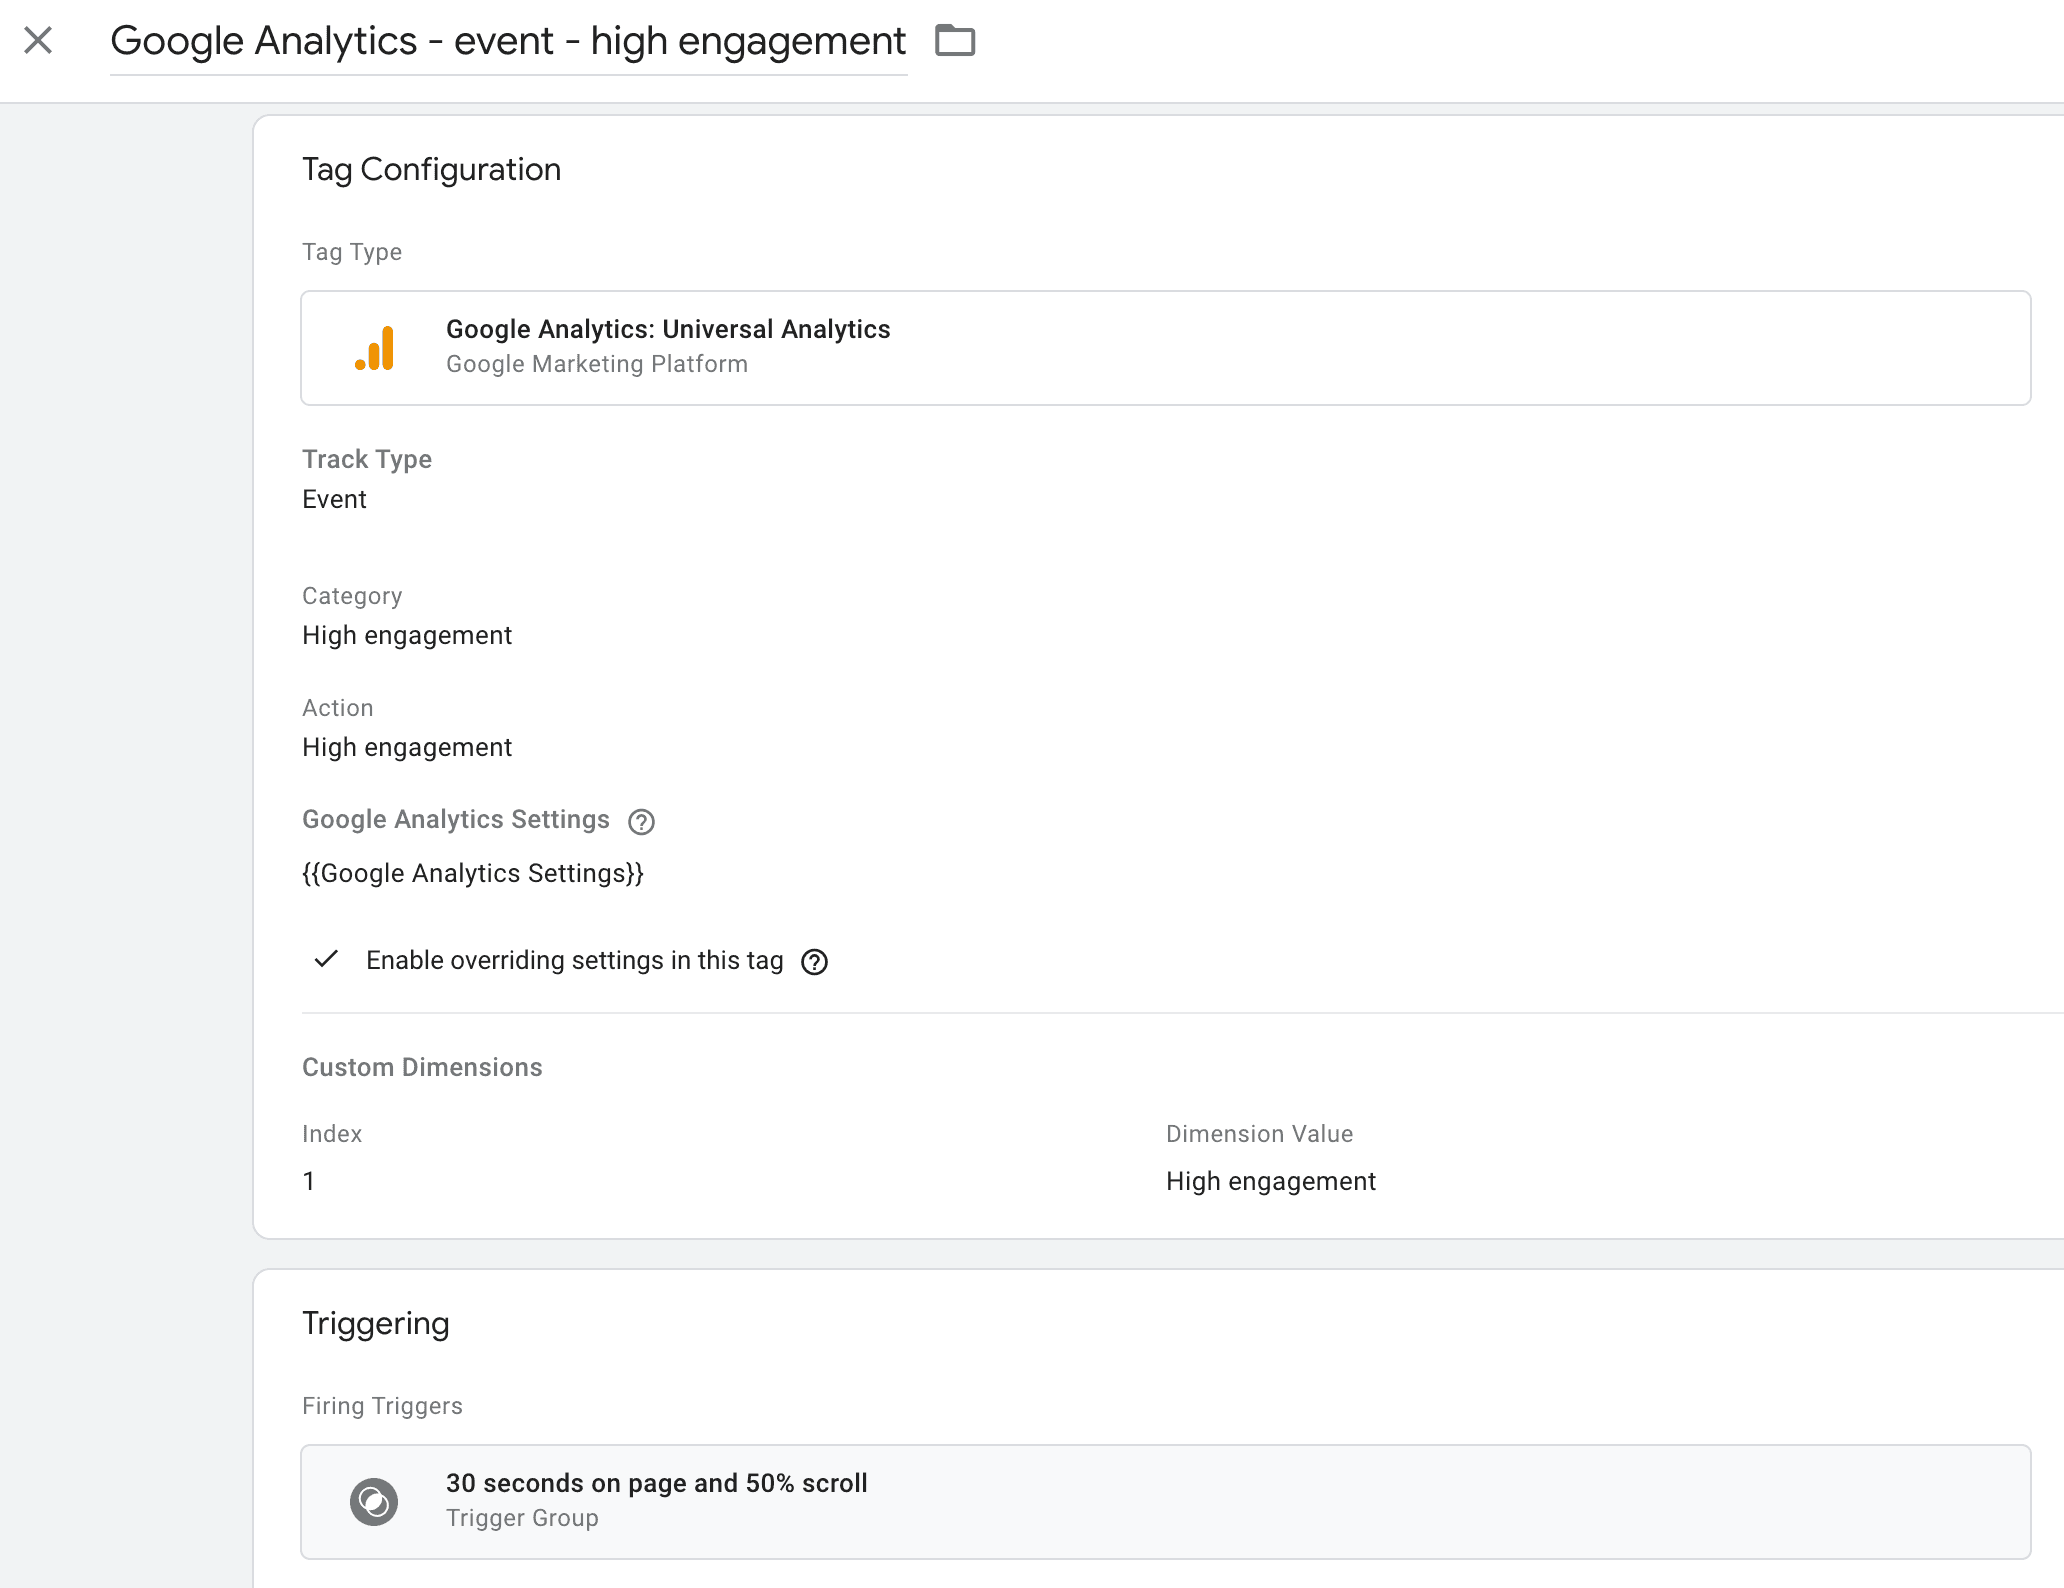Viewport: 2064px width, 1588px height.
Task: Click the Trigger Group circular icon
Action: coord(374,1502)
